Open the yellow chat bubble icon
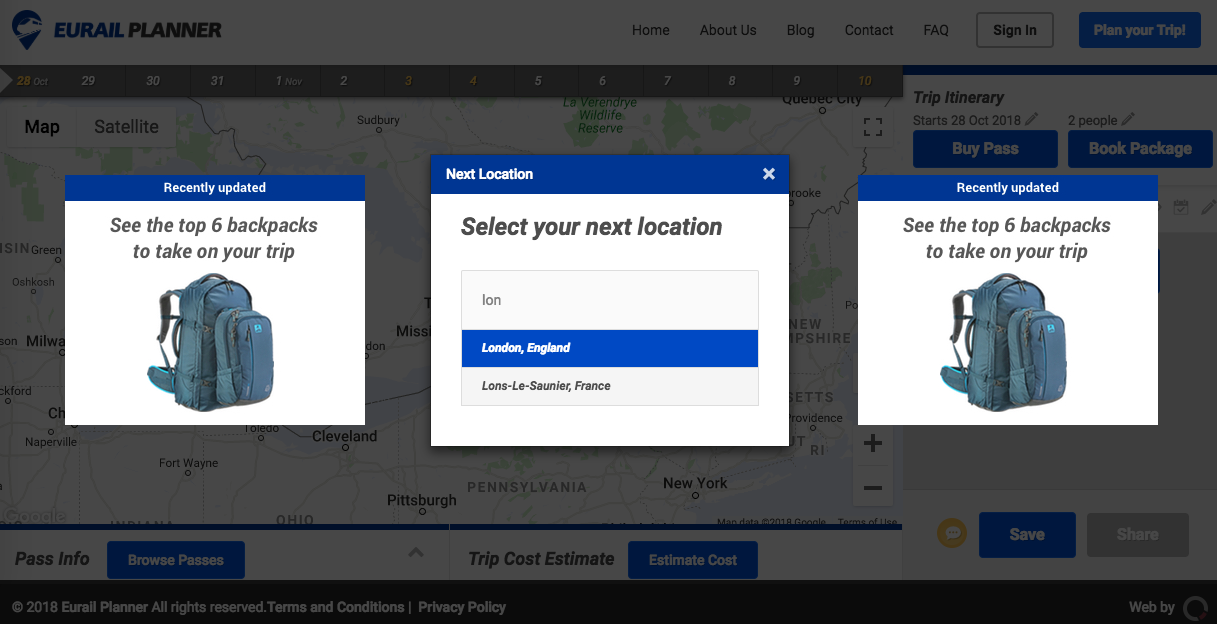 tap(952, 534)
